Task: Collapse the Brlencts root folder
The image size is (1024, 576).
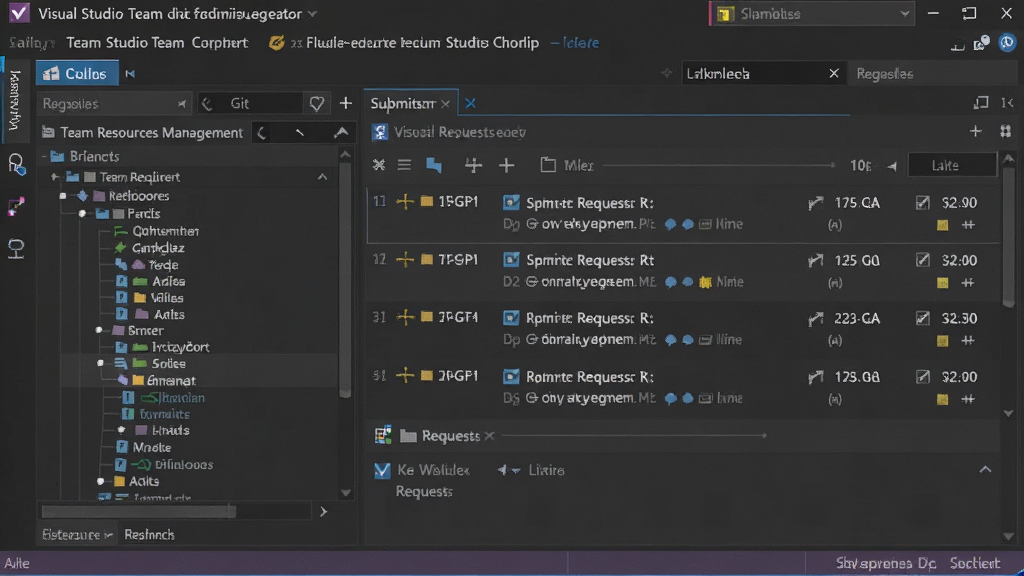Action: click(44, 157)
